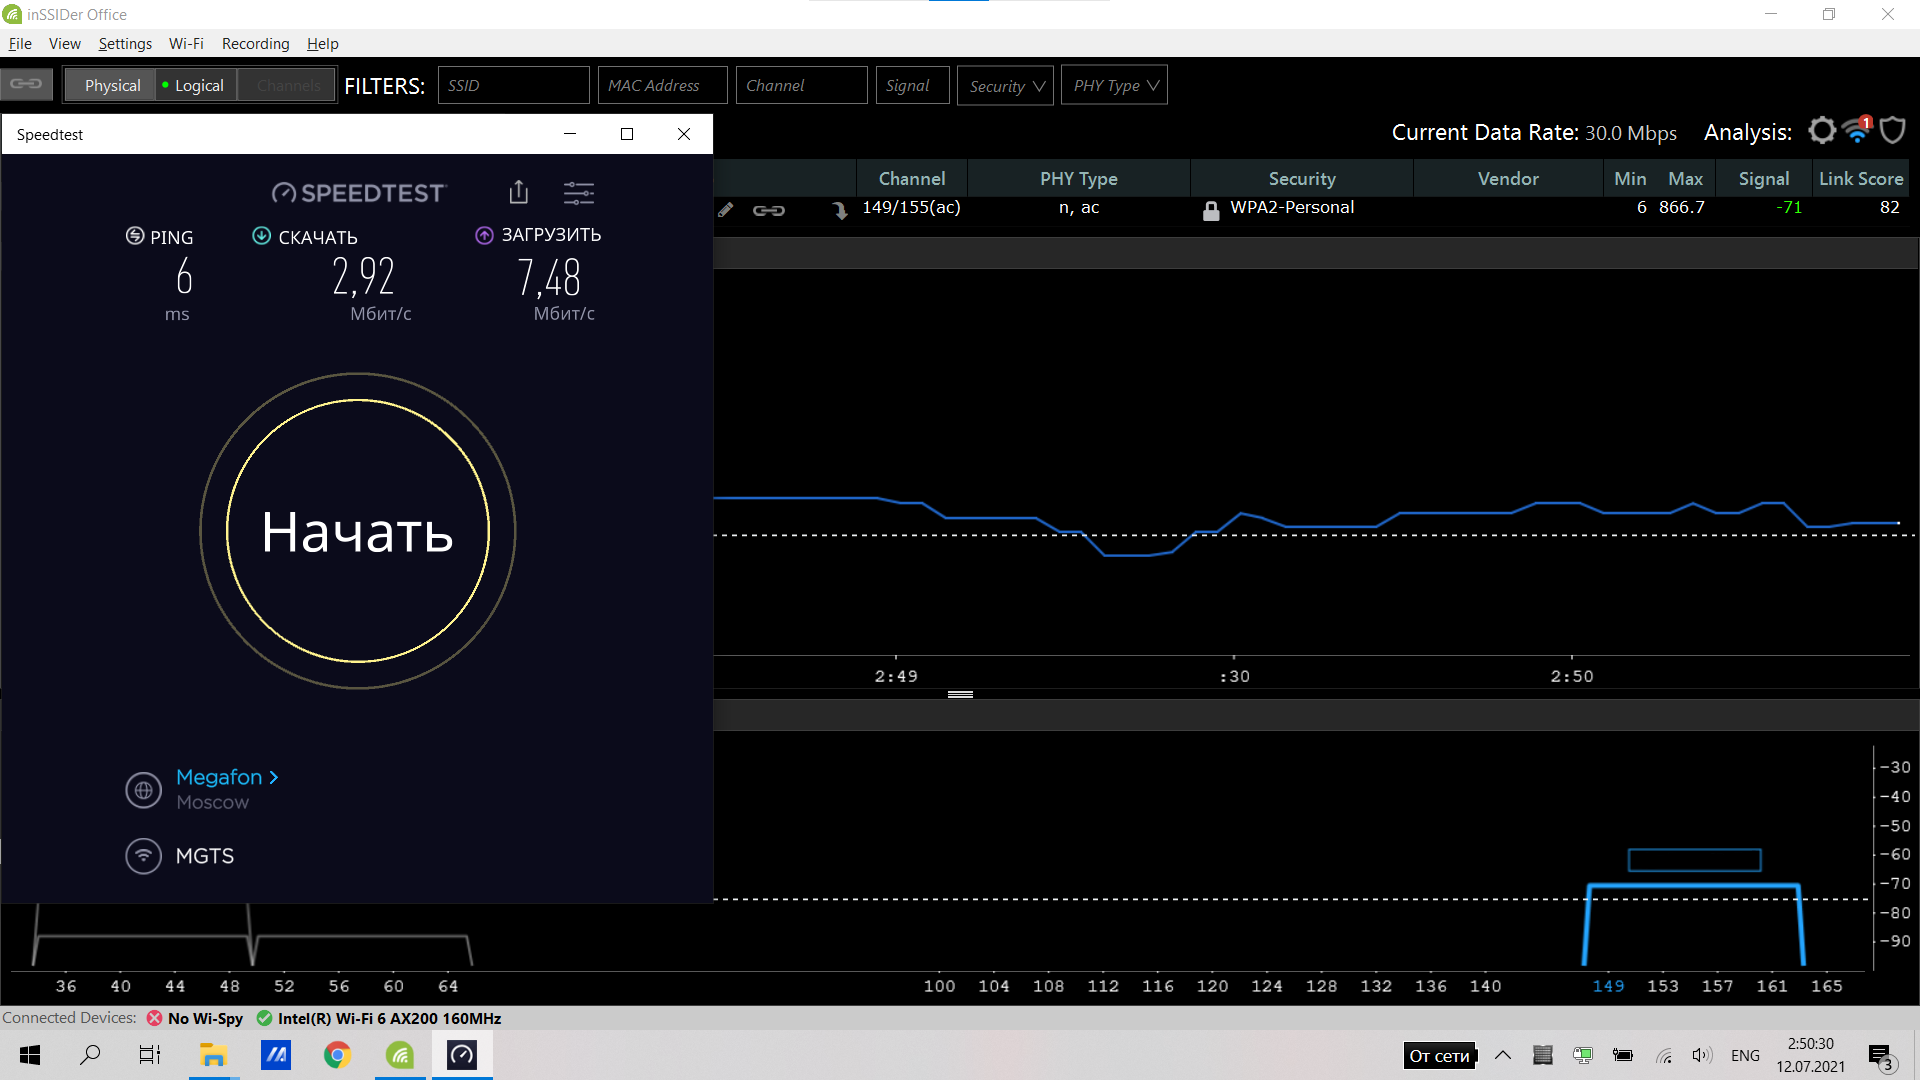Click the connected link icon in network row

coord(768,210)
